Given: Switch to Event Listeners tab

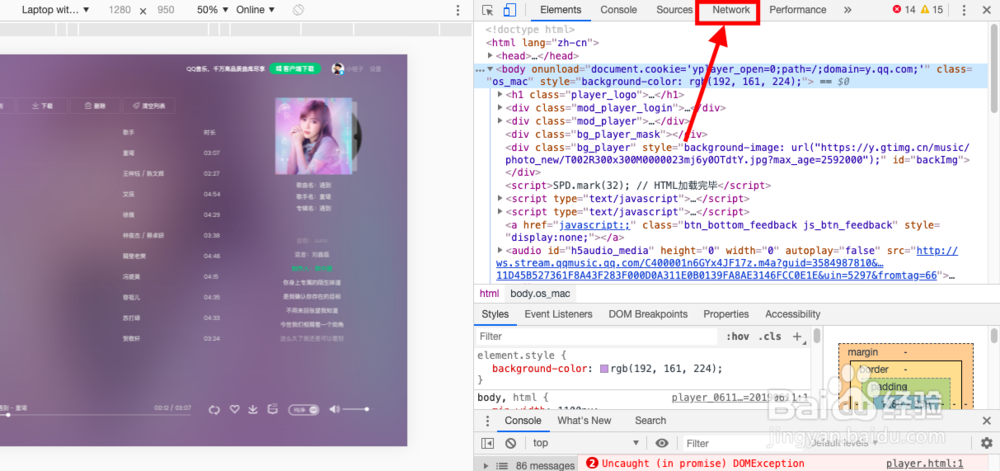Looking at the screenshot, I should [558, 314].
